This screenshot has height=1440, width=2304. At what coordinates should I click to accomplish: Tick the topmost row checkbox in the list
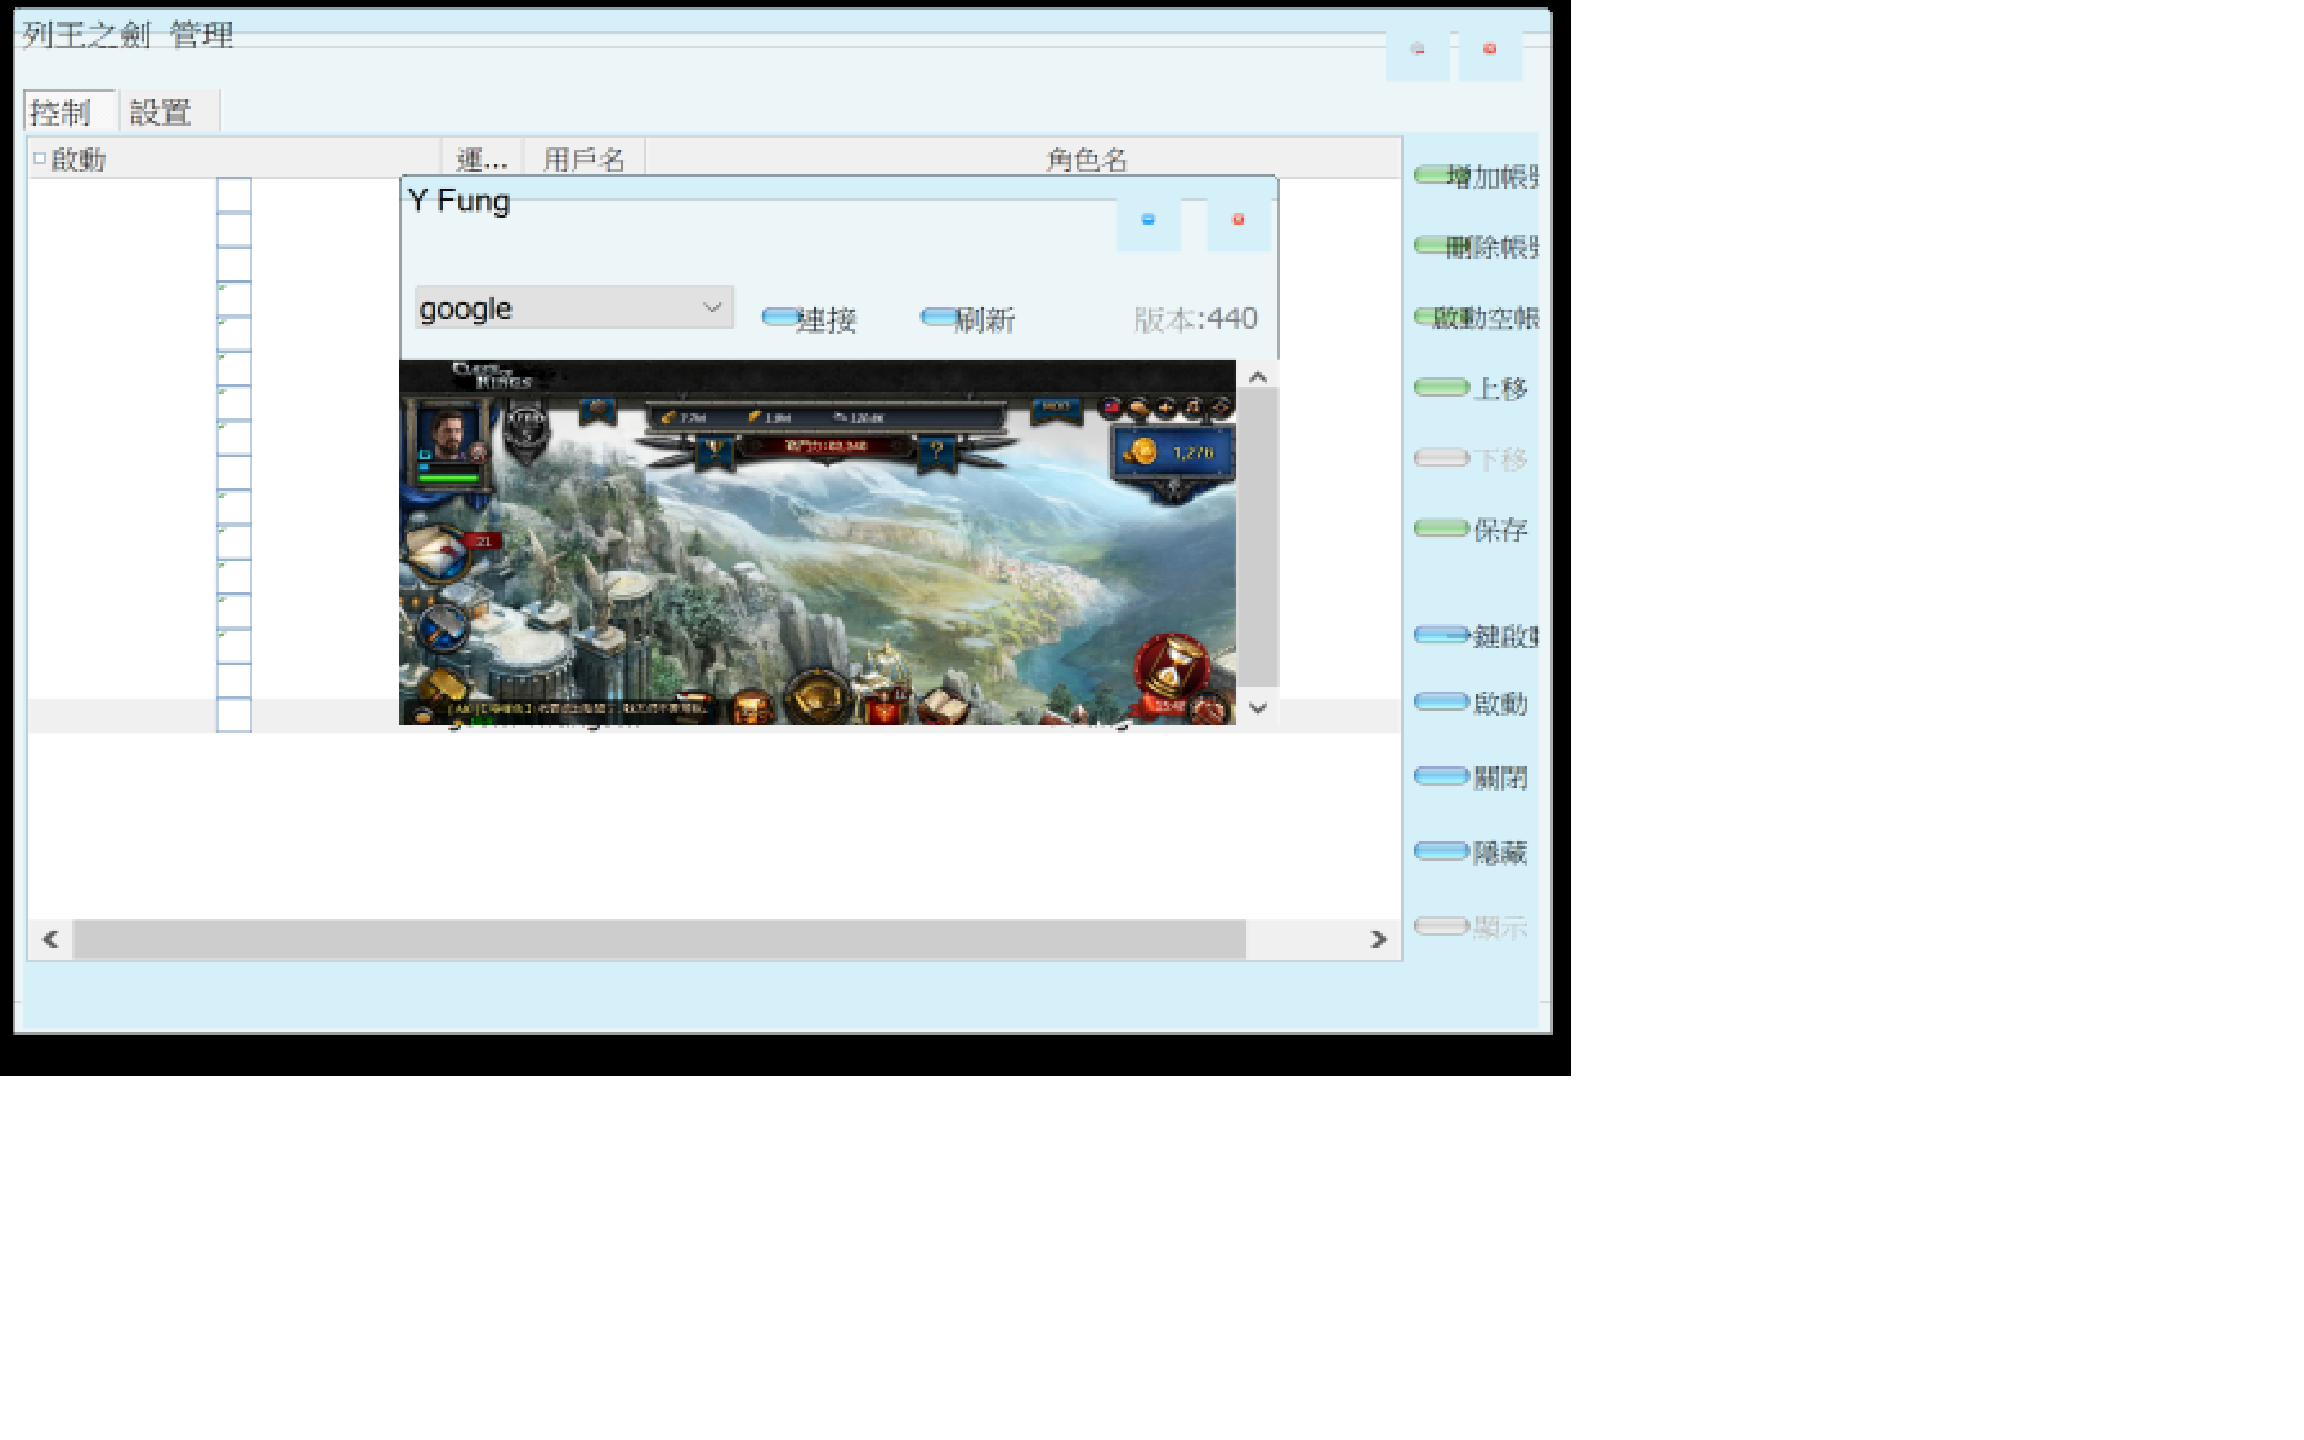[234, 195]
